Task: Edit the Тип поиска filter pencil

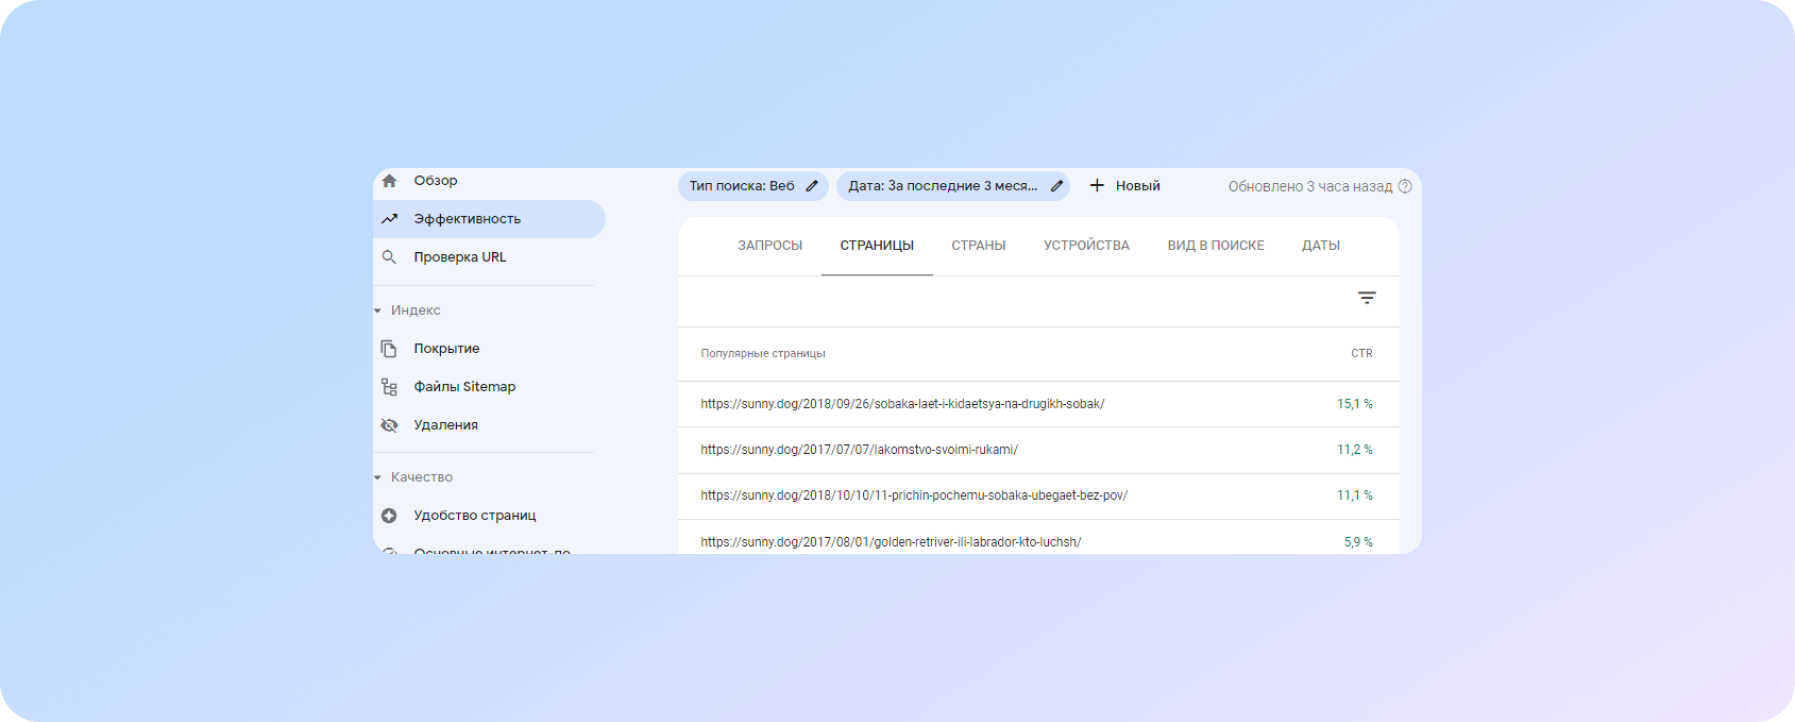Action: 812,186
